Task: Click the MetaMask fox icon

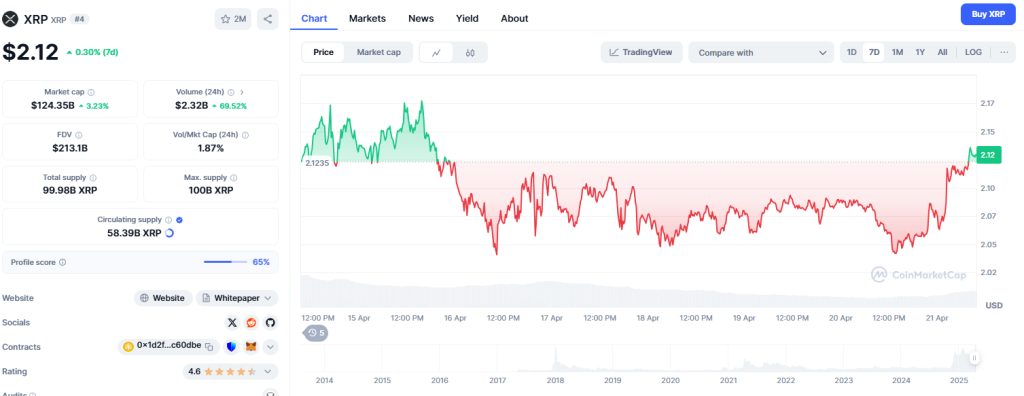Action: [x=251, y=347]
